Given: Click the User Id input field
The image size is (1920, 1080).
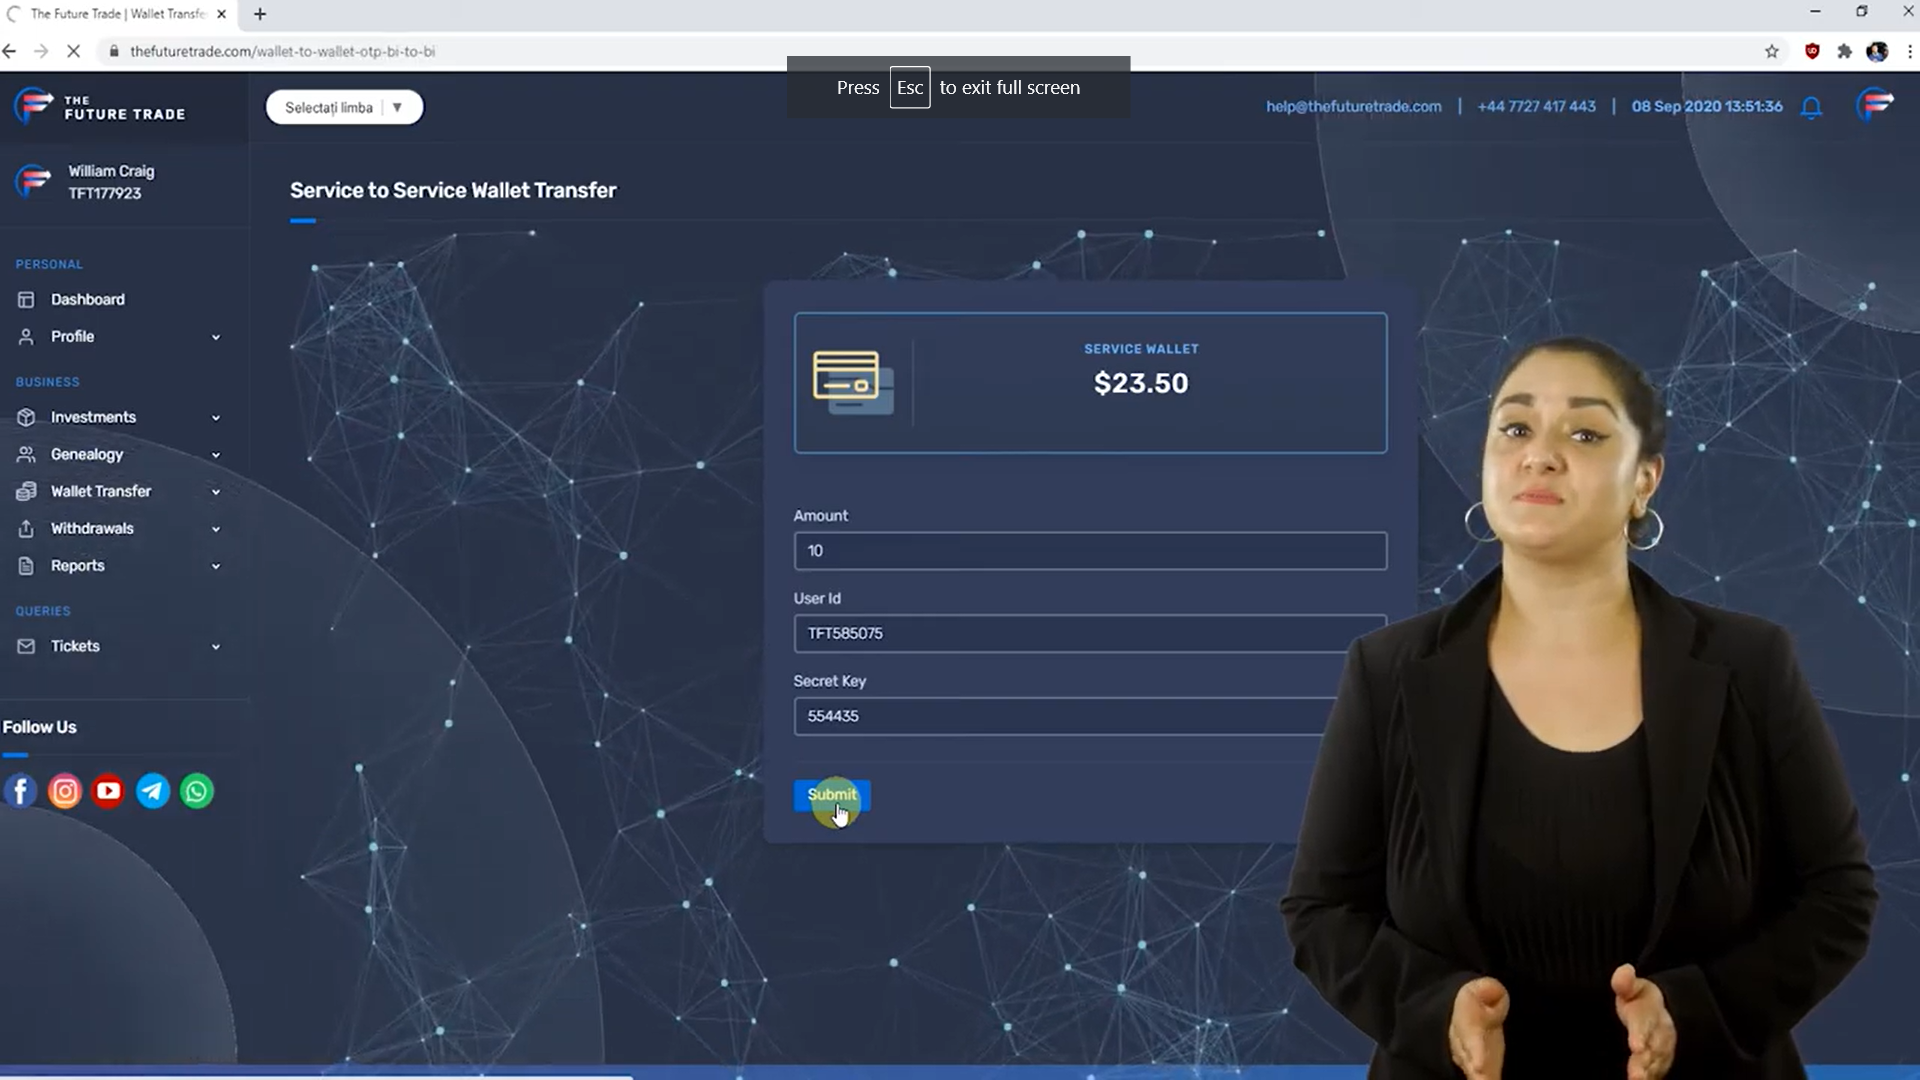Looking at the screenshot, I should click(1090, 634).
